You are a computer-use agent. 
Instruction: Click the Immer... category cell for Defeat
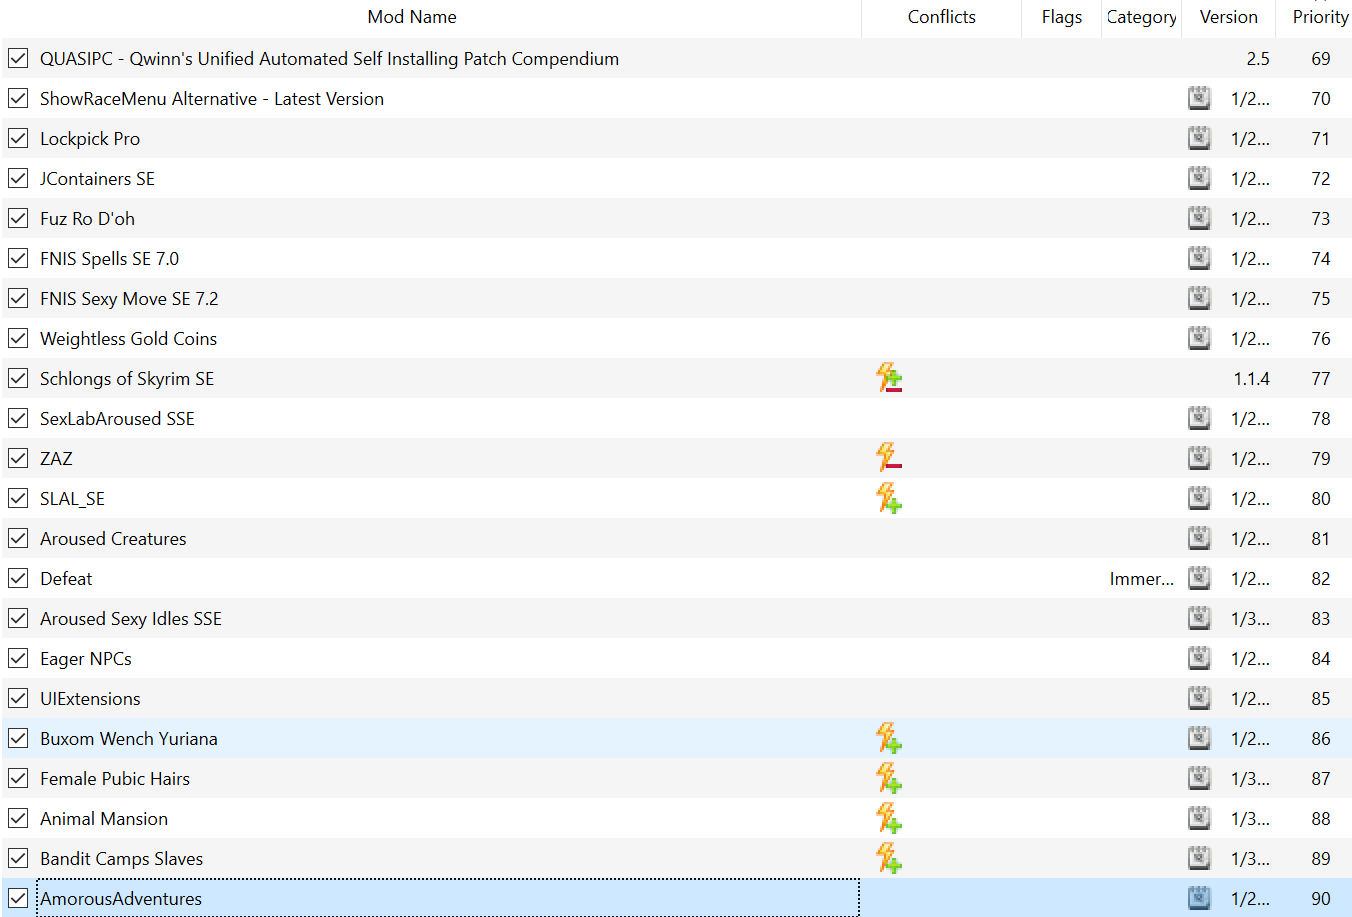(1142, 579)
